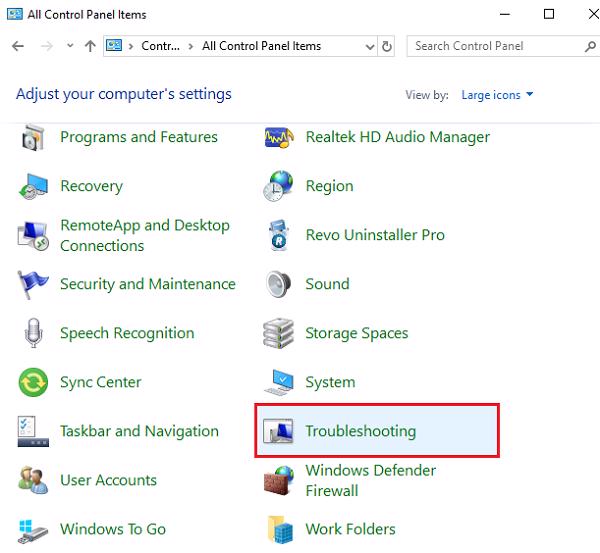Open the Sync Center green icon
Screen dimensions: 600x553
tap(33, 382)
